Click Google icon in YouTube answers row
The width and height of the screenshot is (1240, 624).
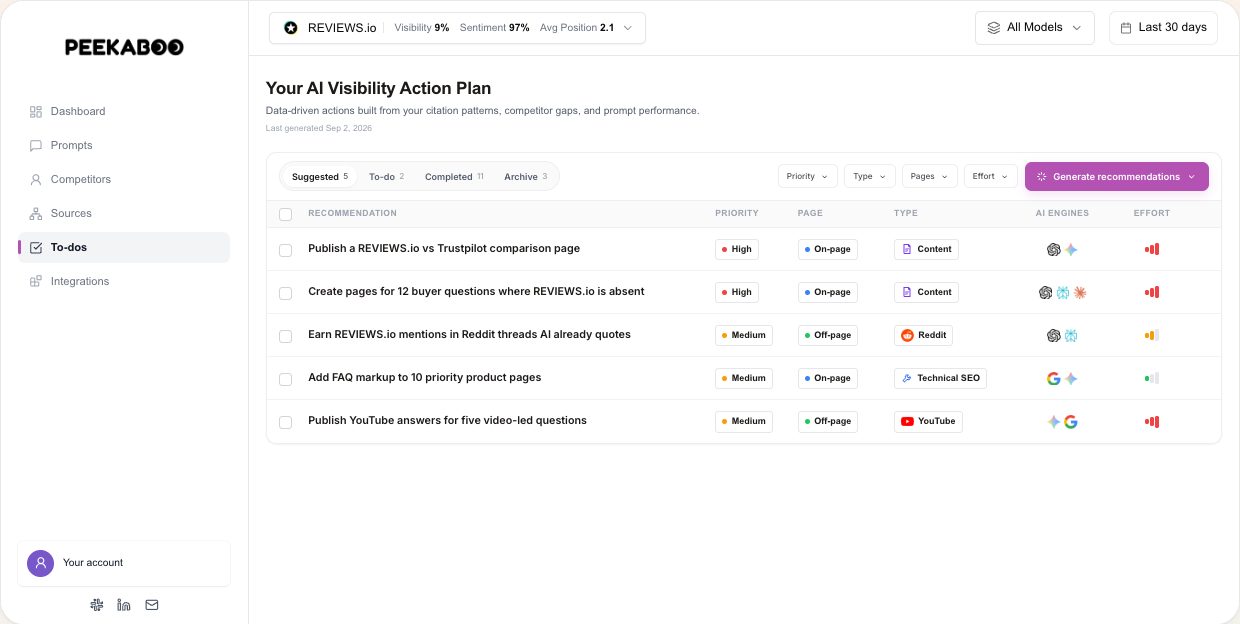(1070, 422)
